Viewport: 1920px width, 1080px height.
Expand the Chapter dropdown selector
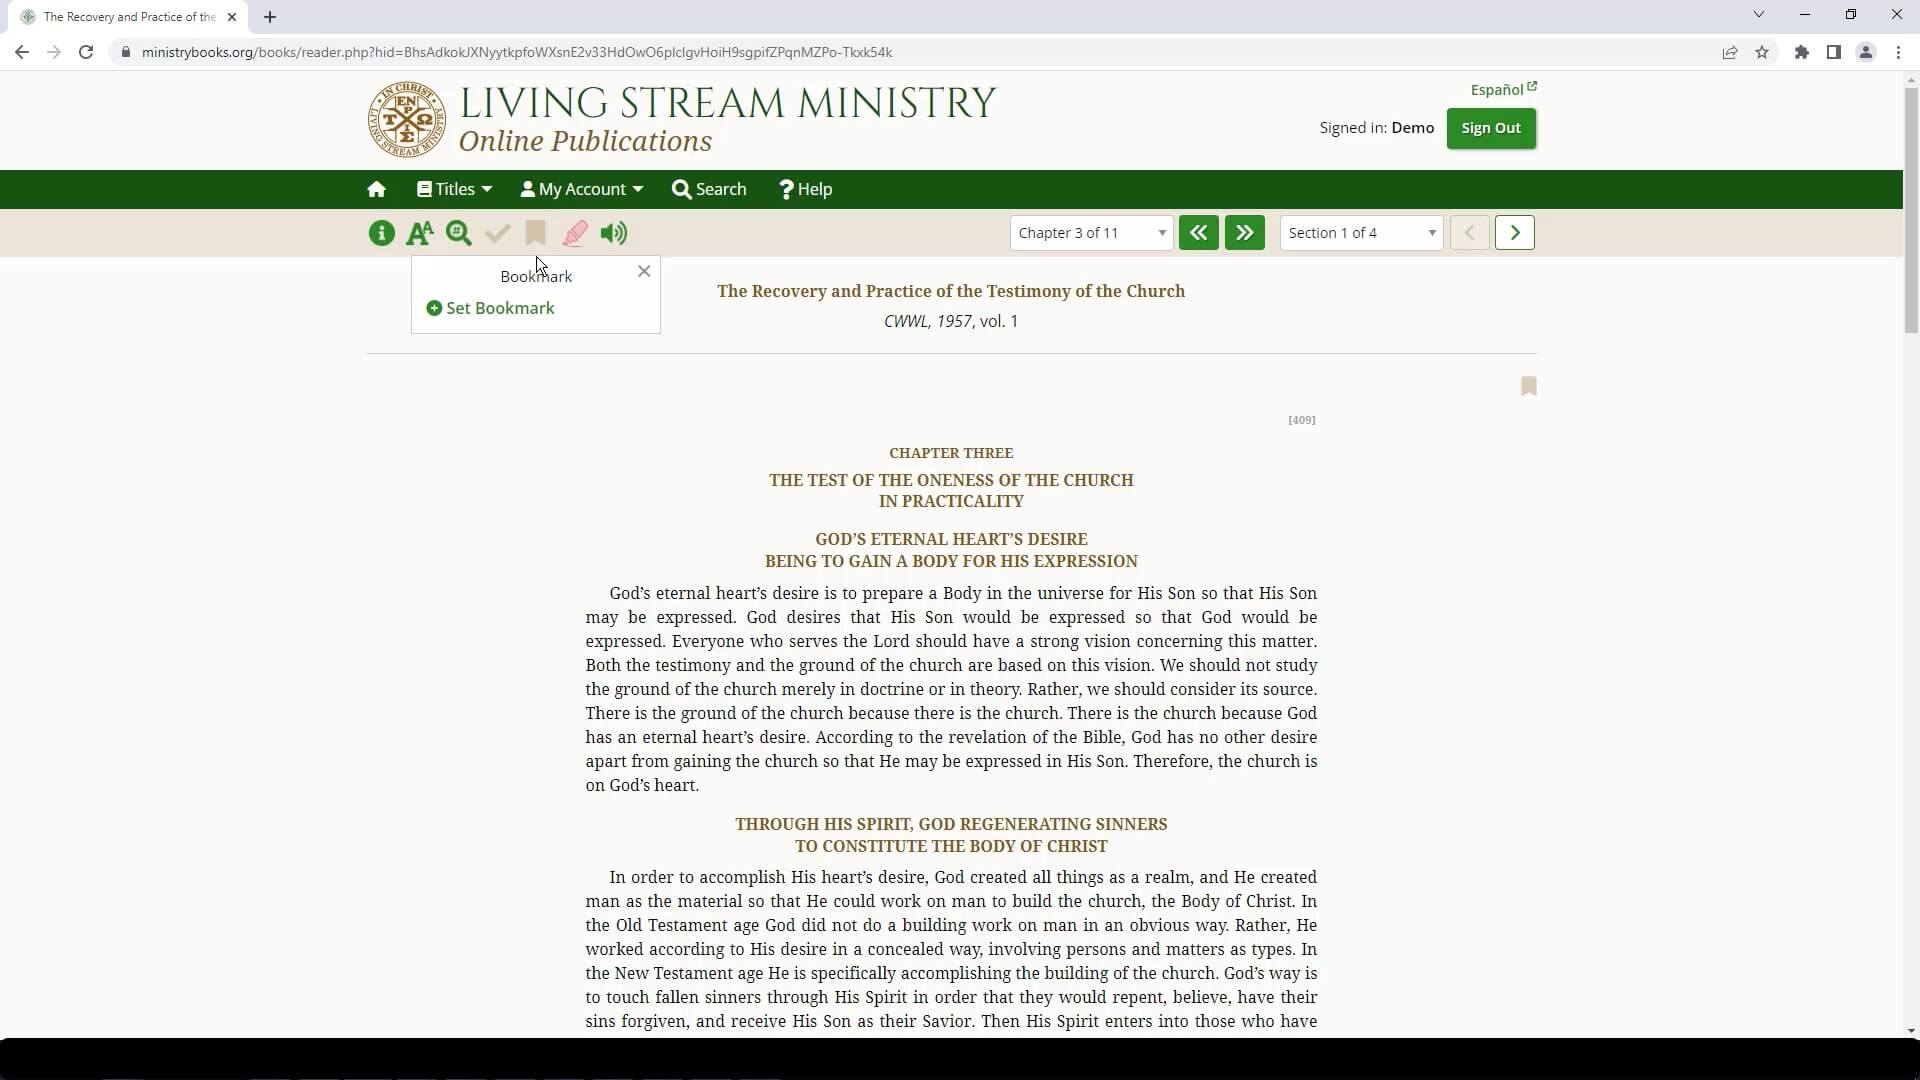(x=1089, y=233)
